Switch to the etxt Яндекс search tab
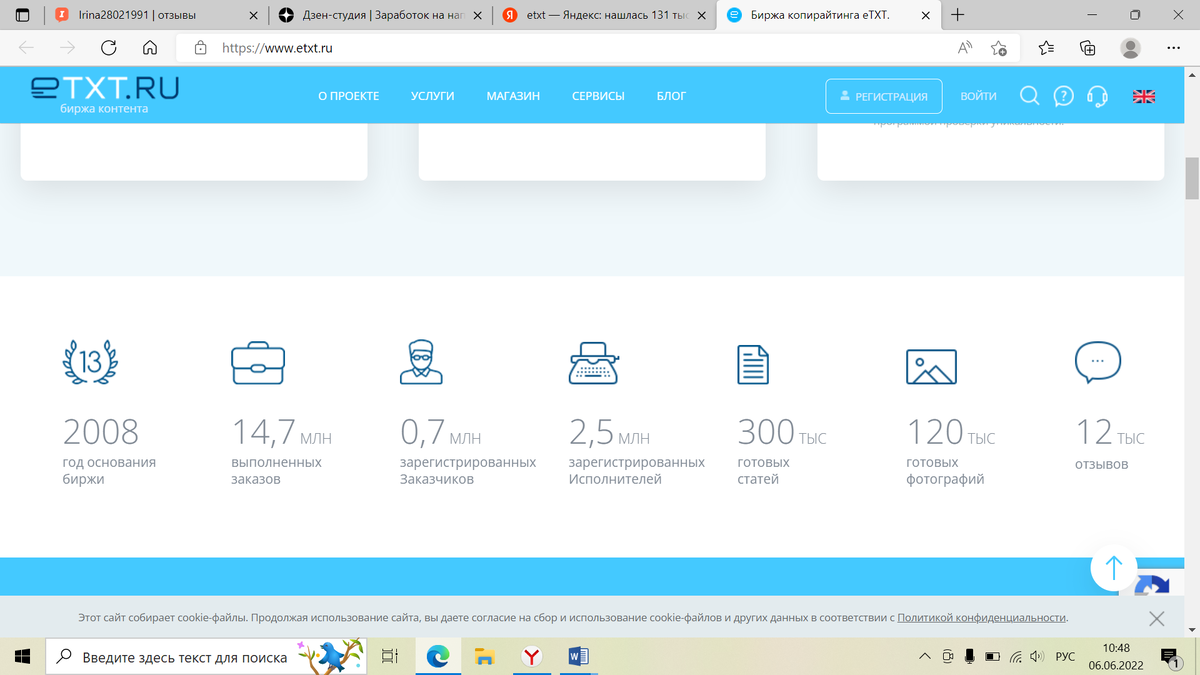 coord(604,15)
